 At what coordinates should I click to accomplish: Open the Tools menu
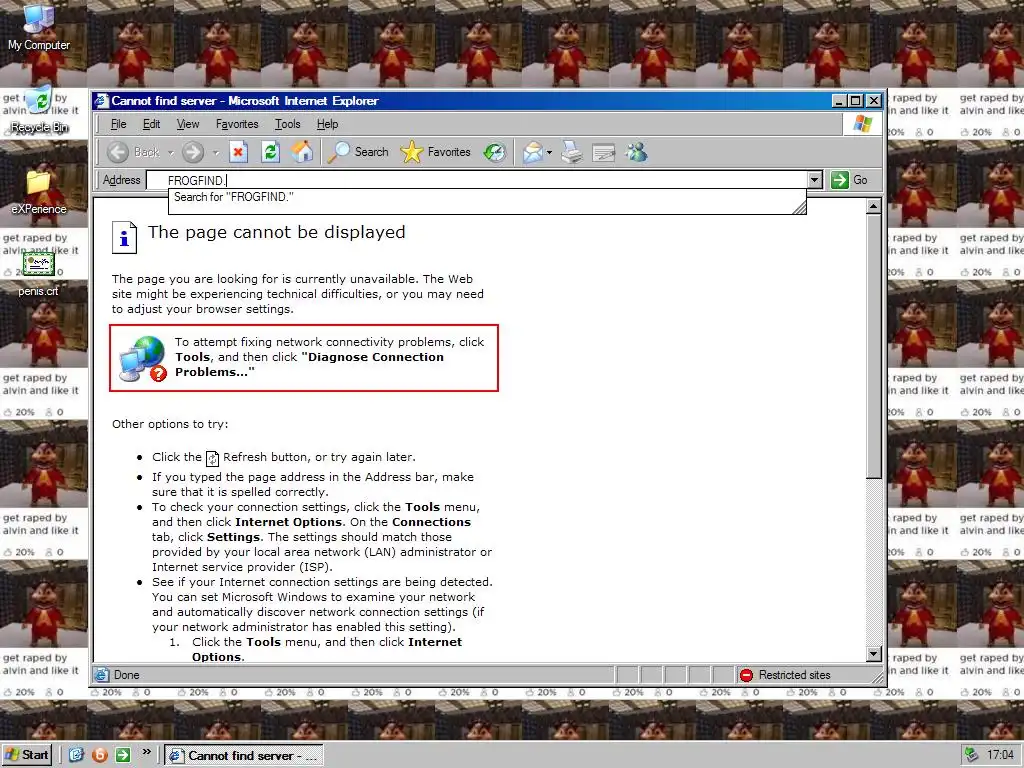click(287, 124)
